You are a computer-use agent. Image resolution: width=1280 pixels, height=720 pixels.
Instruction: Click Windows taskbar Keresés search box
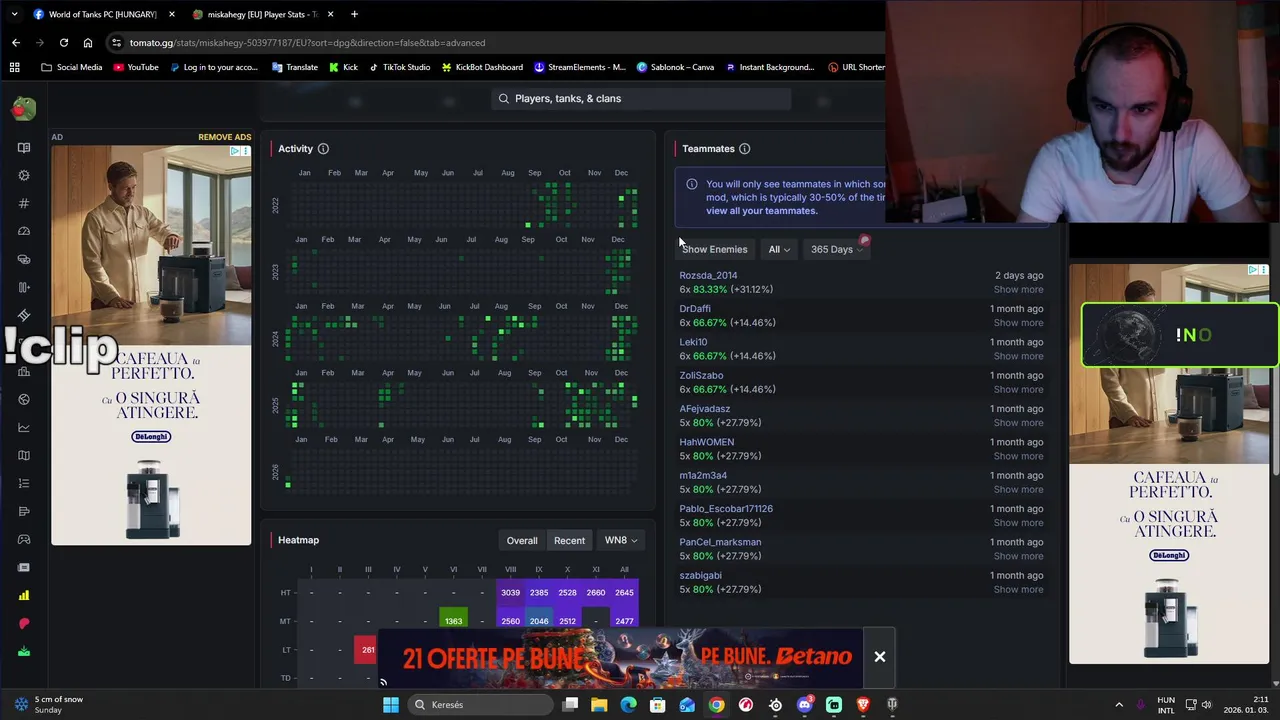pyautogui.click(x=481, y=705)
